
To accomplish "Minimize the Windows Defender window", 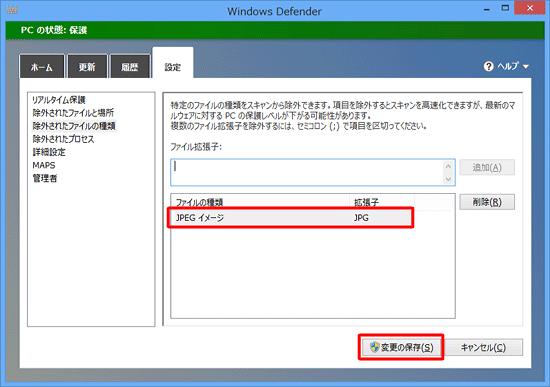I will [x=487, y=9].
